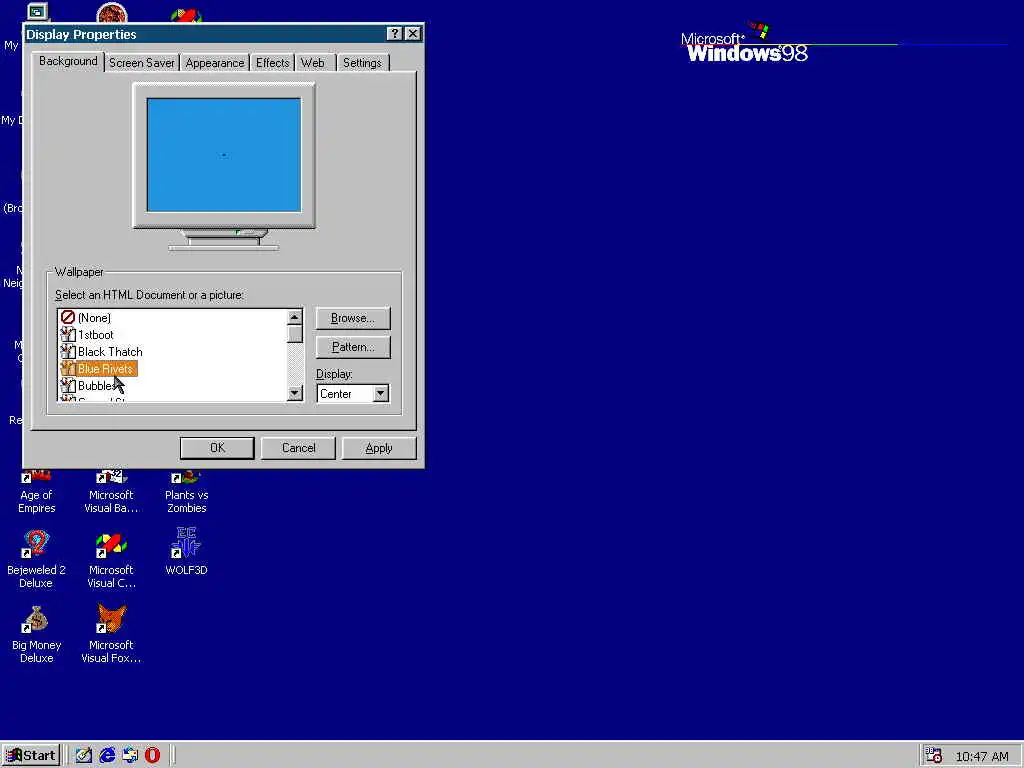
Task: Open the Effects tab
Action: [272, 63]
